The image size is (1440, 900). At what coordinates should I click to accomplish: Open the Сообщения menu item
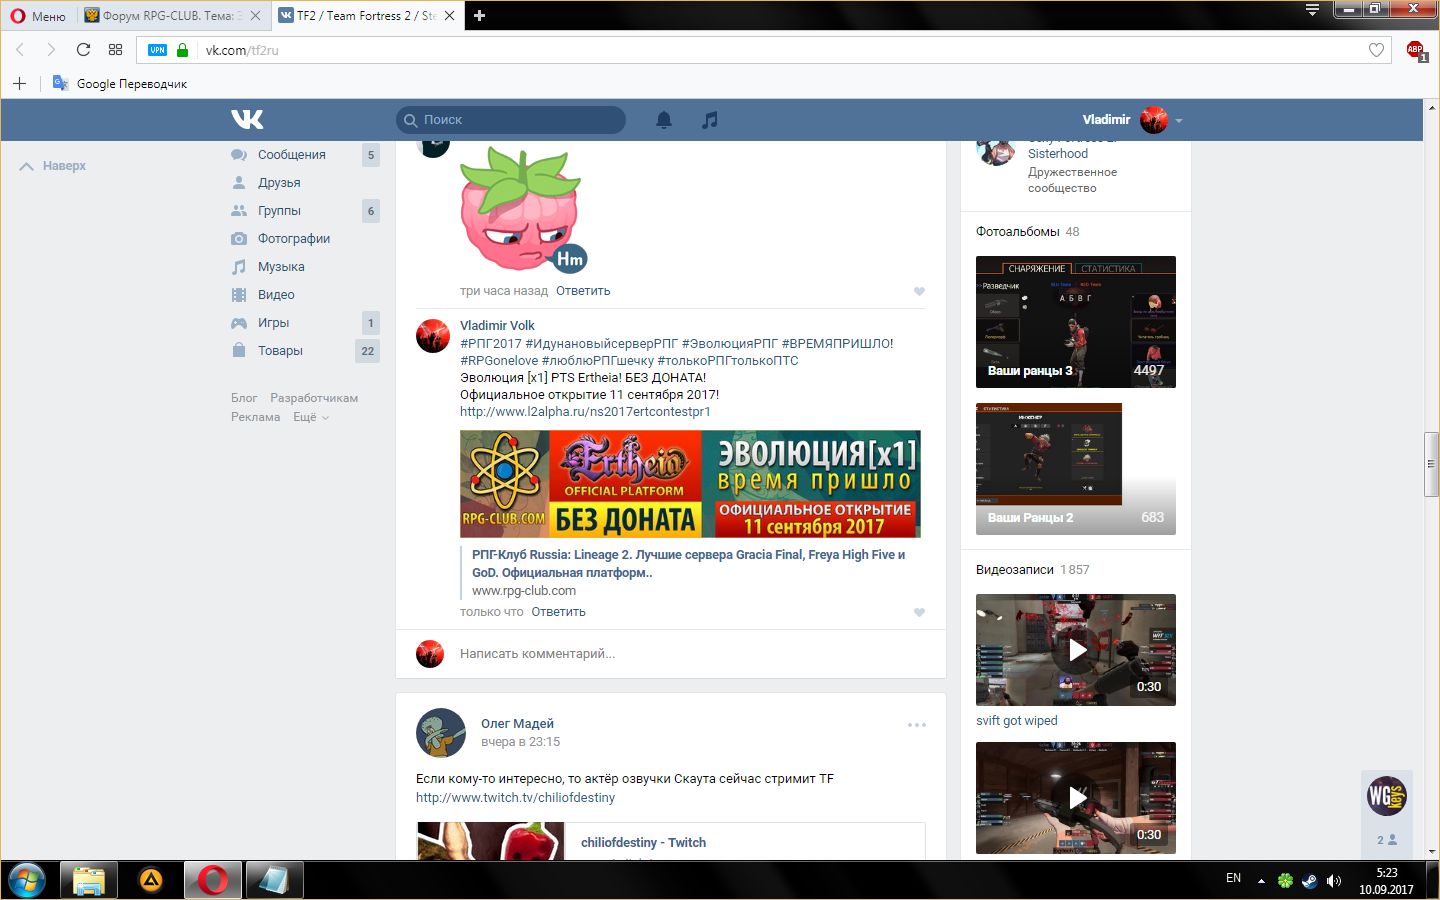292,155
